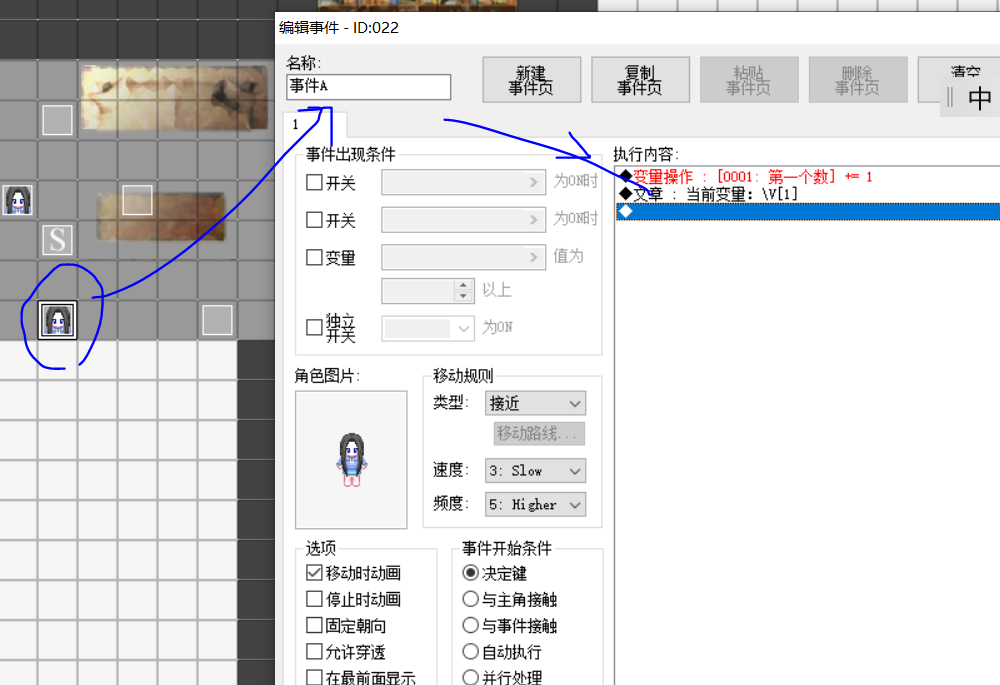The image size is (1000, 685).
Task: Open the 速度 speed dropdown
Action: (535, 471)
